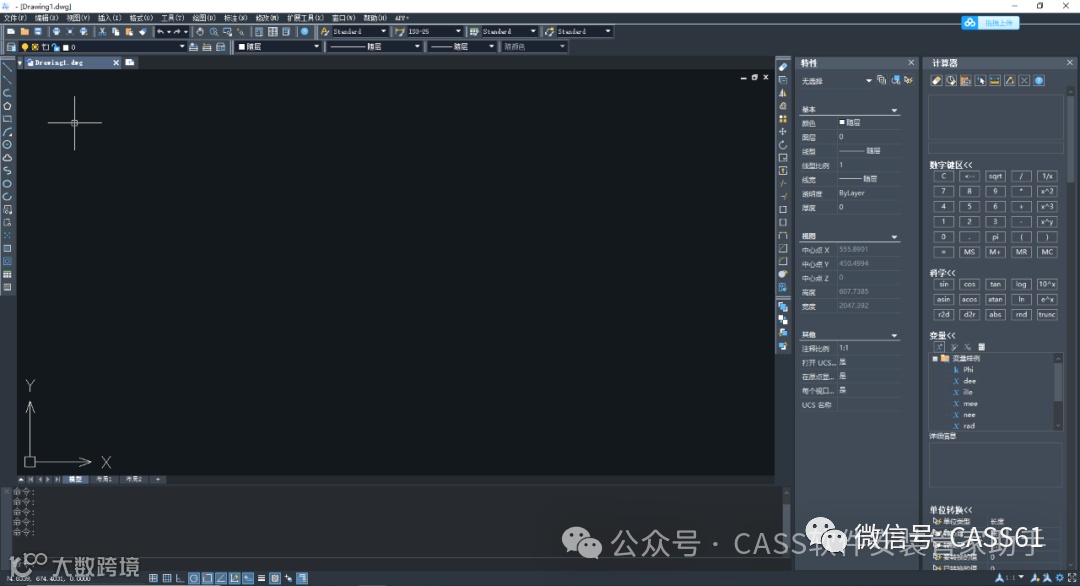Toggle the Dynamic Input button in the status bar

pyautogui.click(x=248, y=578)
